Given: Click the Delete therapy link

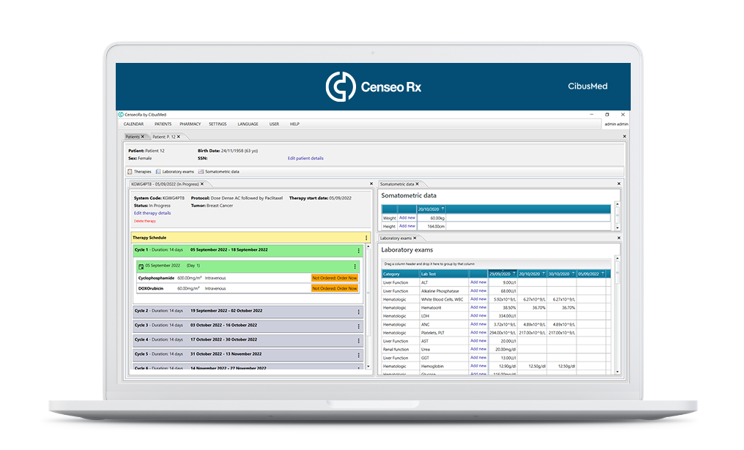Looking at the screenshot, I should (x=146, y=220).
